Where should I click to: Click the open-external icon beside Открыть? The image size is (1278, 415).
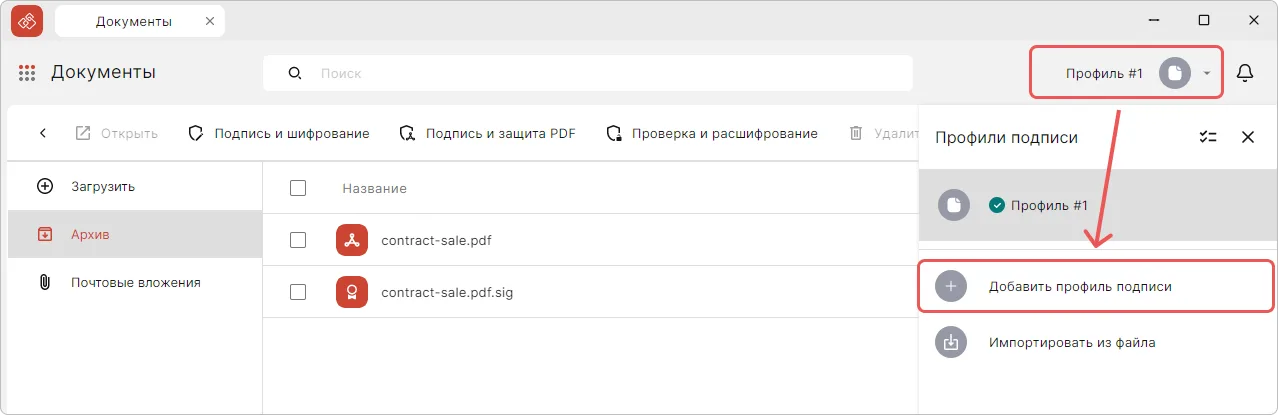[x=83, y=133]
